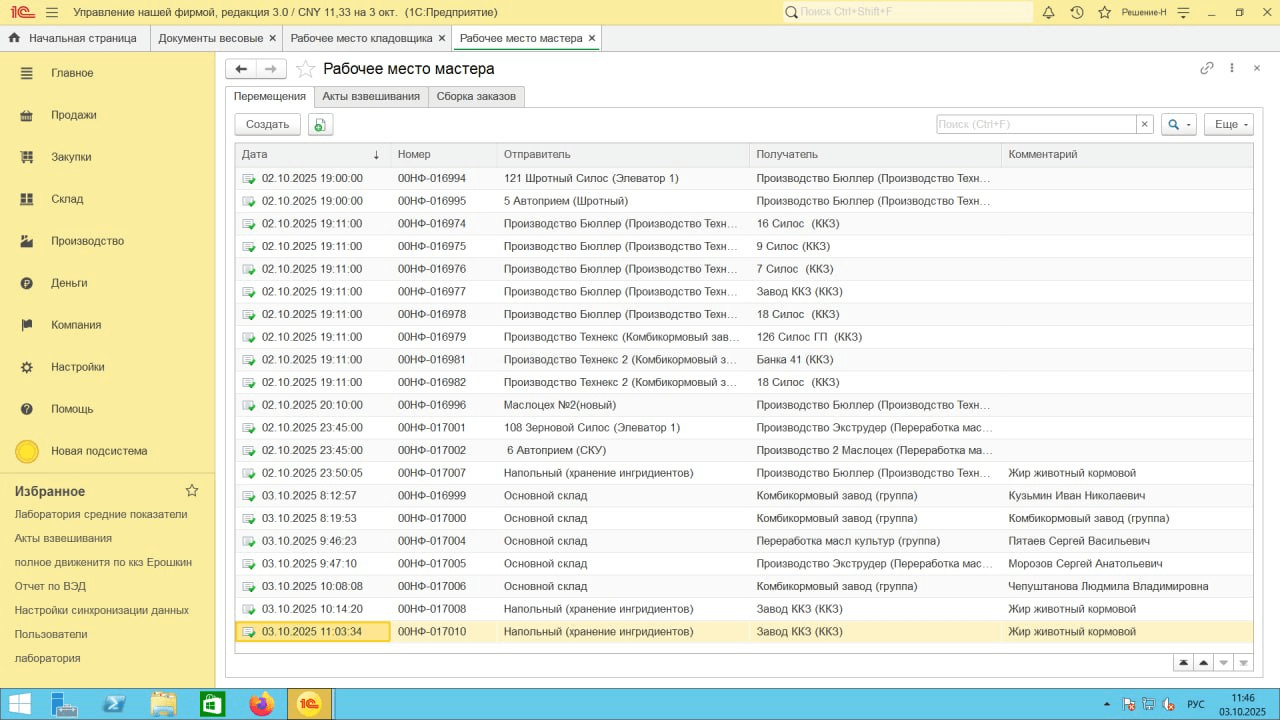Screen dimensions: 1280x720
Task: Copy link using the chain icon
Action: 1207,68
